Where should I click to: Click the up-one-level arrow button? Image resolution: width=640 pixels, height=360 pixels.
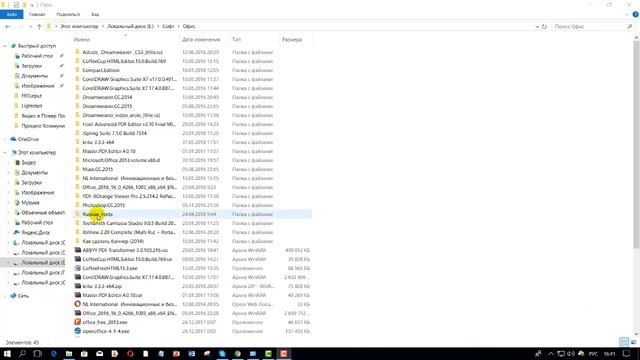39,27
